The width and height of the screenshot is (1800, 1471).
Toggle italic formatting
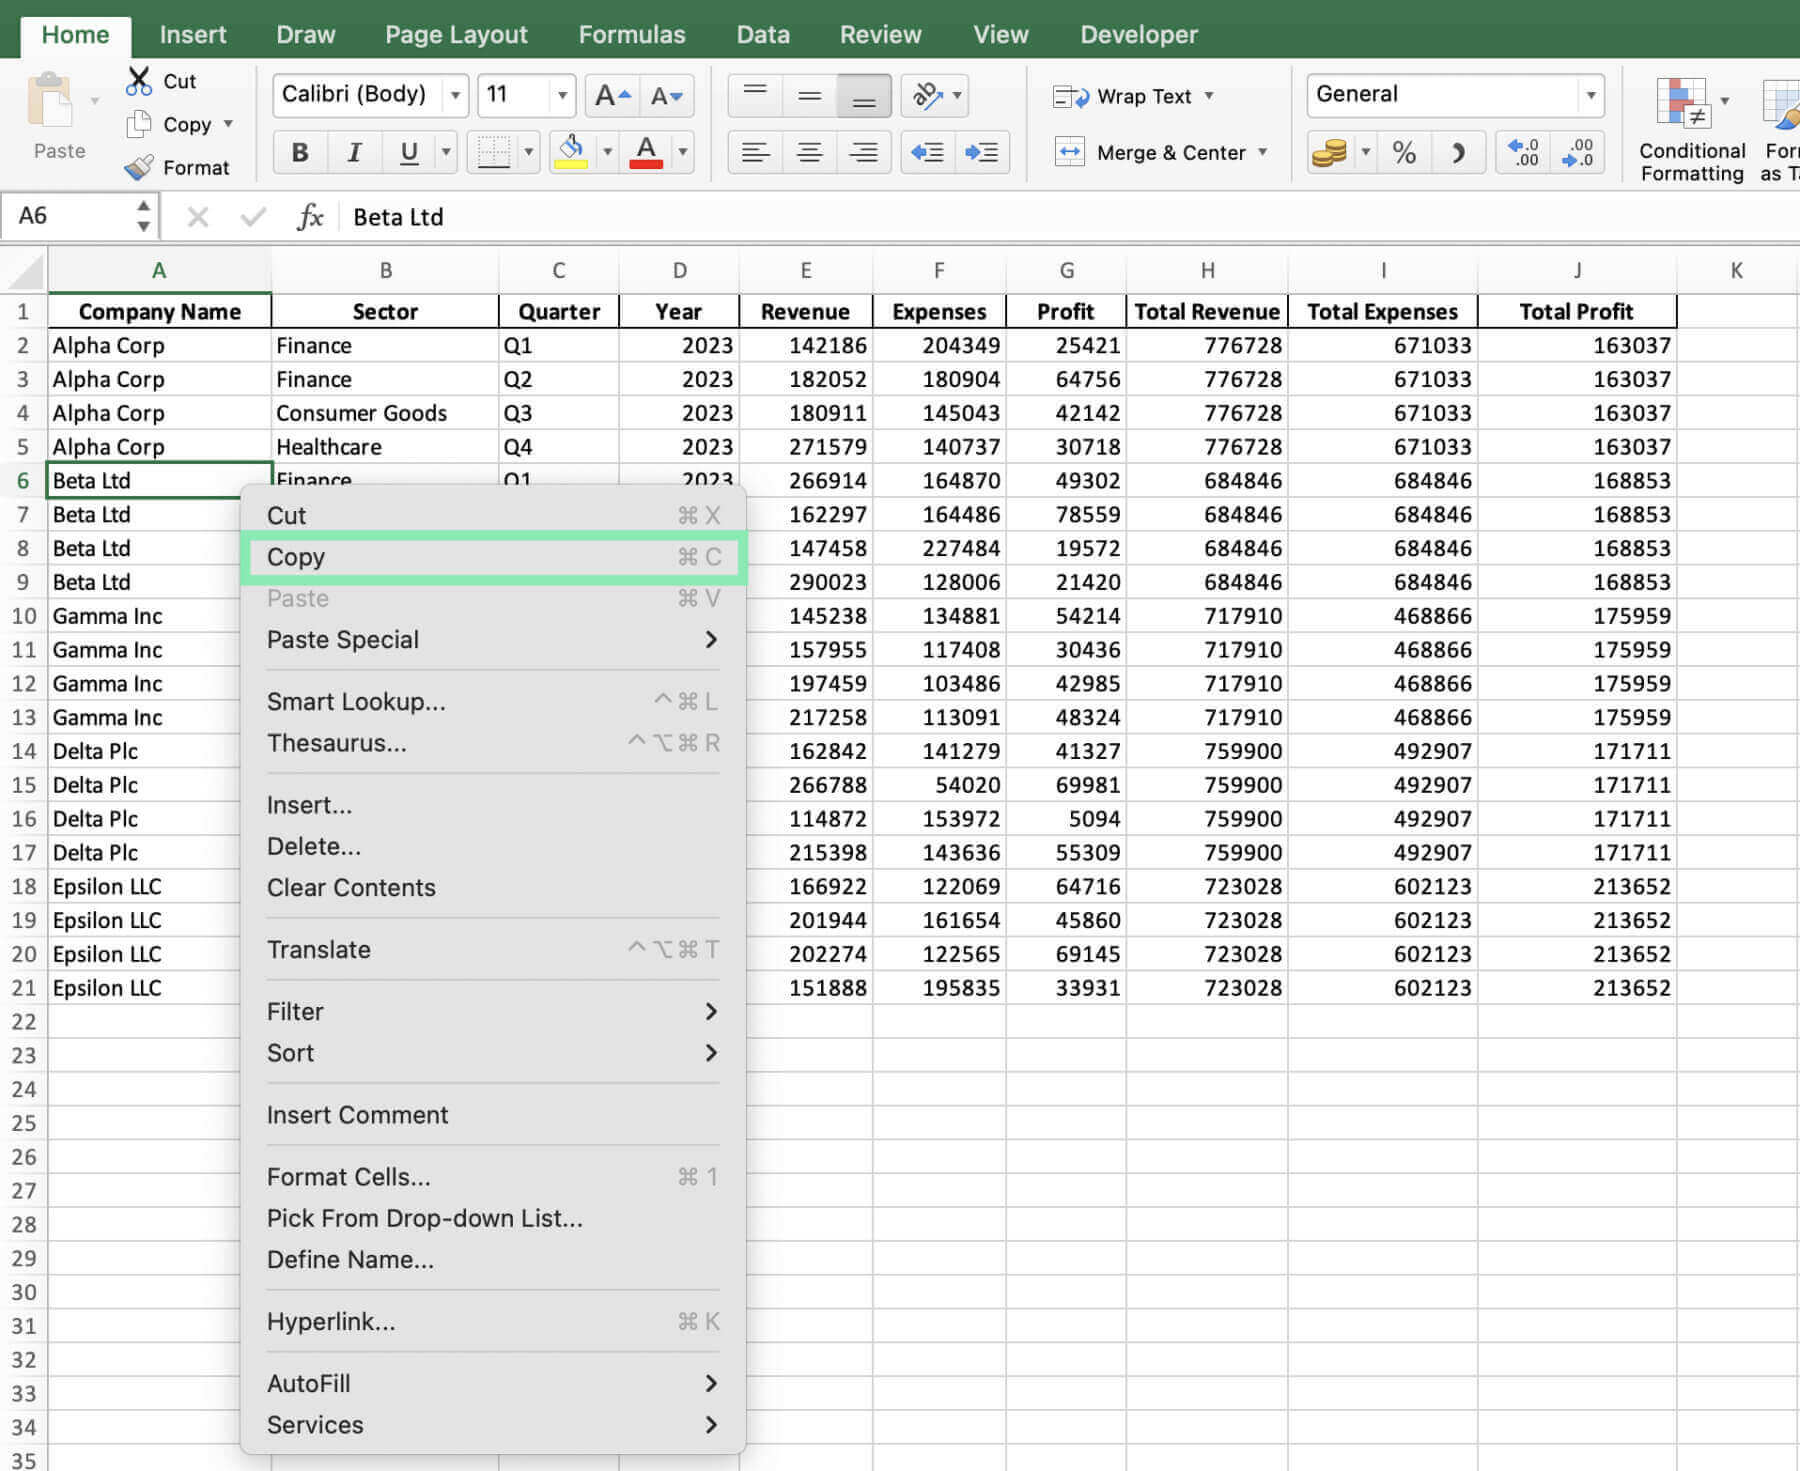tap(353, 152)
